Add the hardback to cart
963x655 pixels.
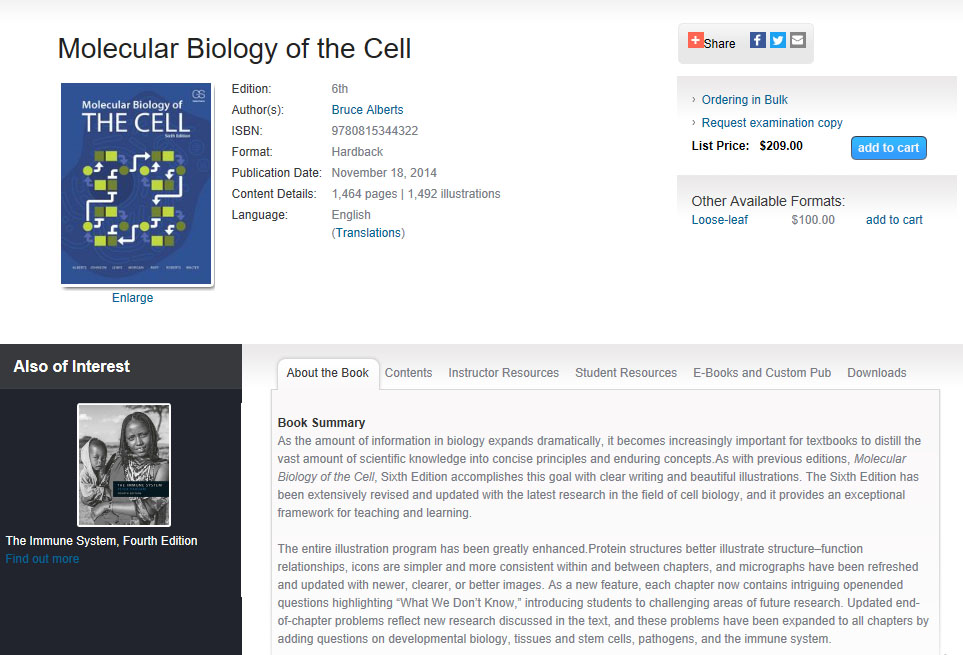point(888,148)
